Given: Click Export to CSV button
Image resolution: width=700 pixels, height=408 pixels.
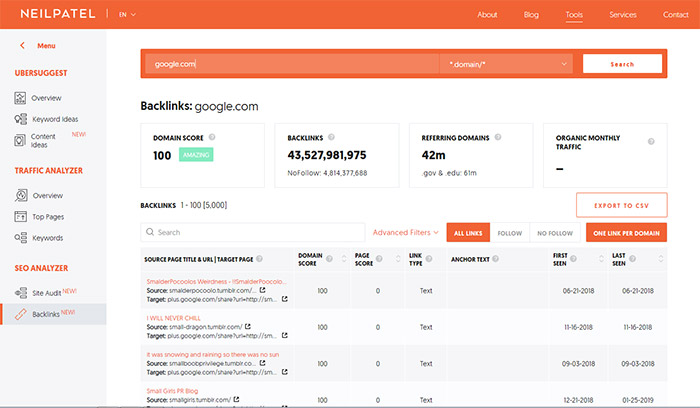Looking at the screenshot, I should (621, 205).
